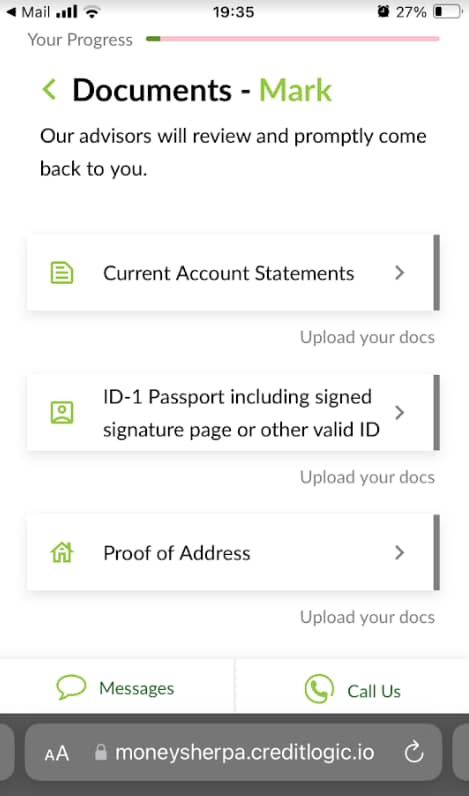Tap the Messages speech bubble icon
This screenshot has height=796, width=469.
click(71, 687)
